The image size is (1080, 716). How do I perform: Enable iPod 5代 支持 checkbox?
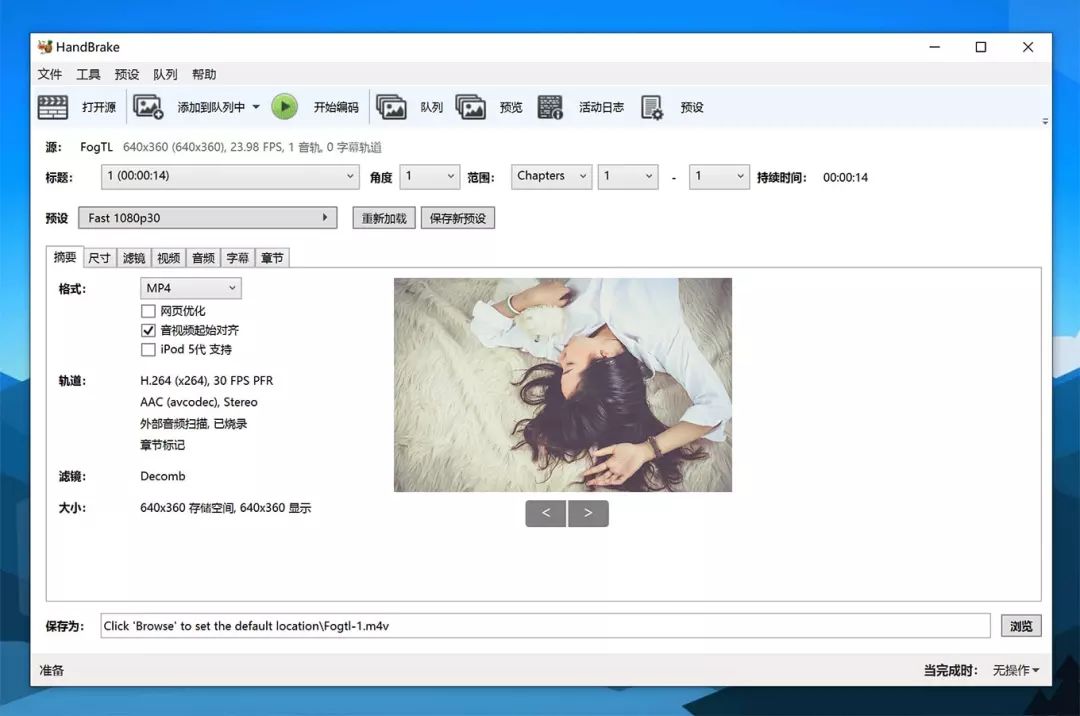(x=147, y=349)
